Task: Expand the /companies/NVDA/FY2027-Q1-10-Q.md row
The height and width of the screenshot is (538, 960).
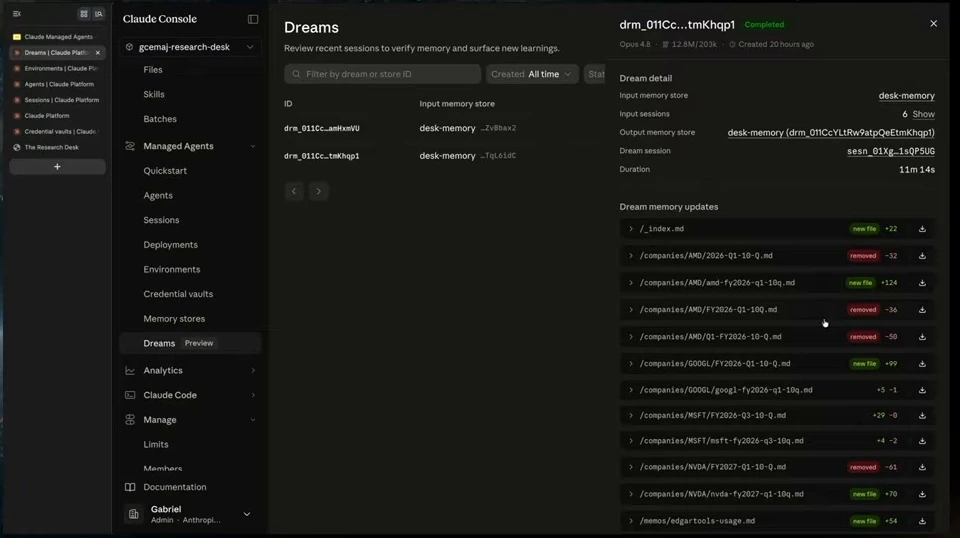Action: [x=631, y=467]
